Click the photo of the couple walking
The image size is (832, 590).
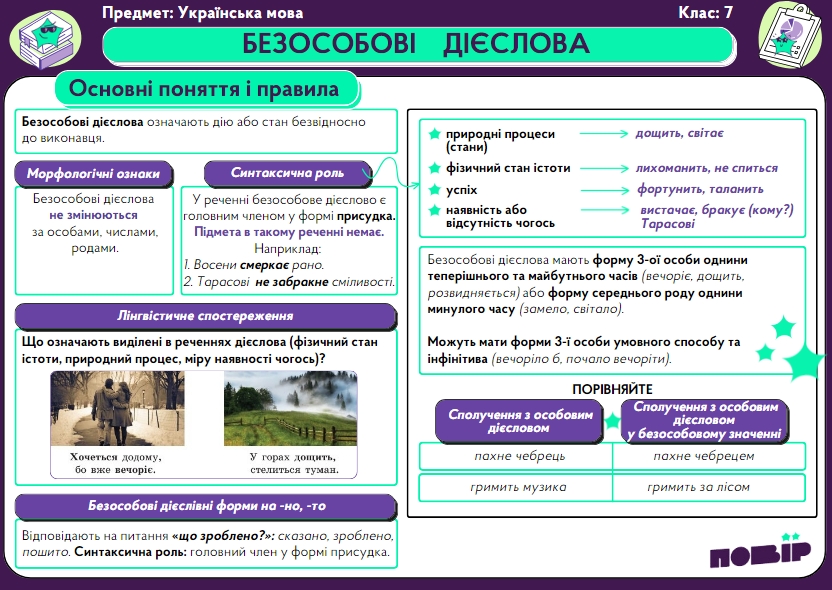117,409
